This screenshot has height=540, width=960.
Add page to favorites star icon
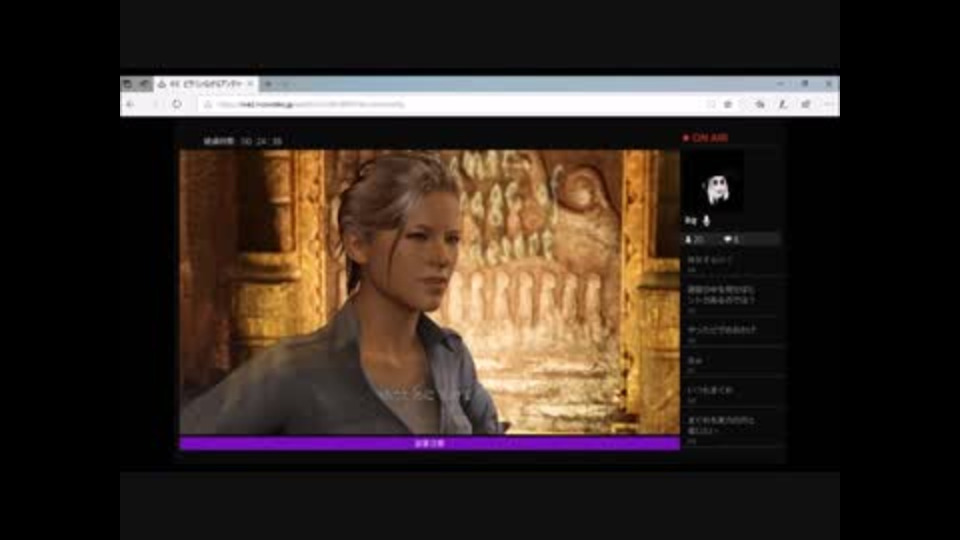pyautogui.click(x=728, y=105)
